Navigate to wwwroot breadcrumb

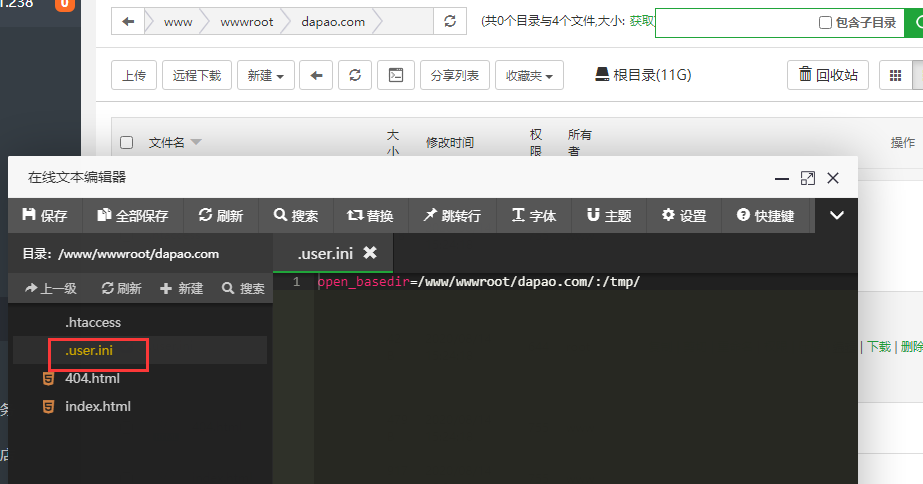247,22
